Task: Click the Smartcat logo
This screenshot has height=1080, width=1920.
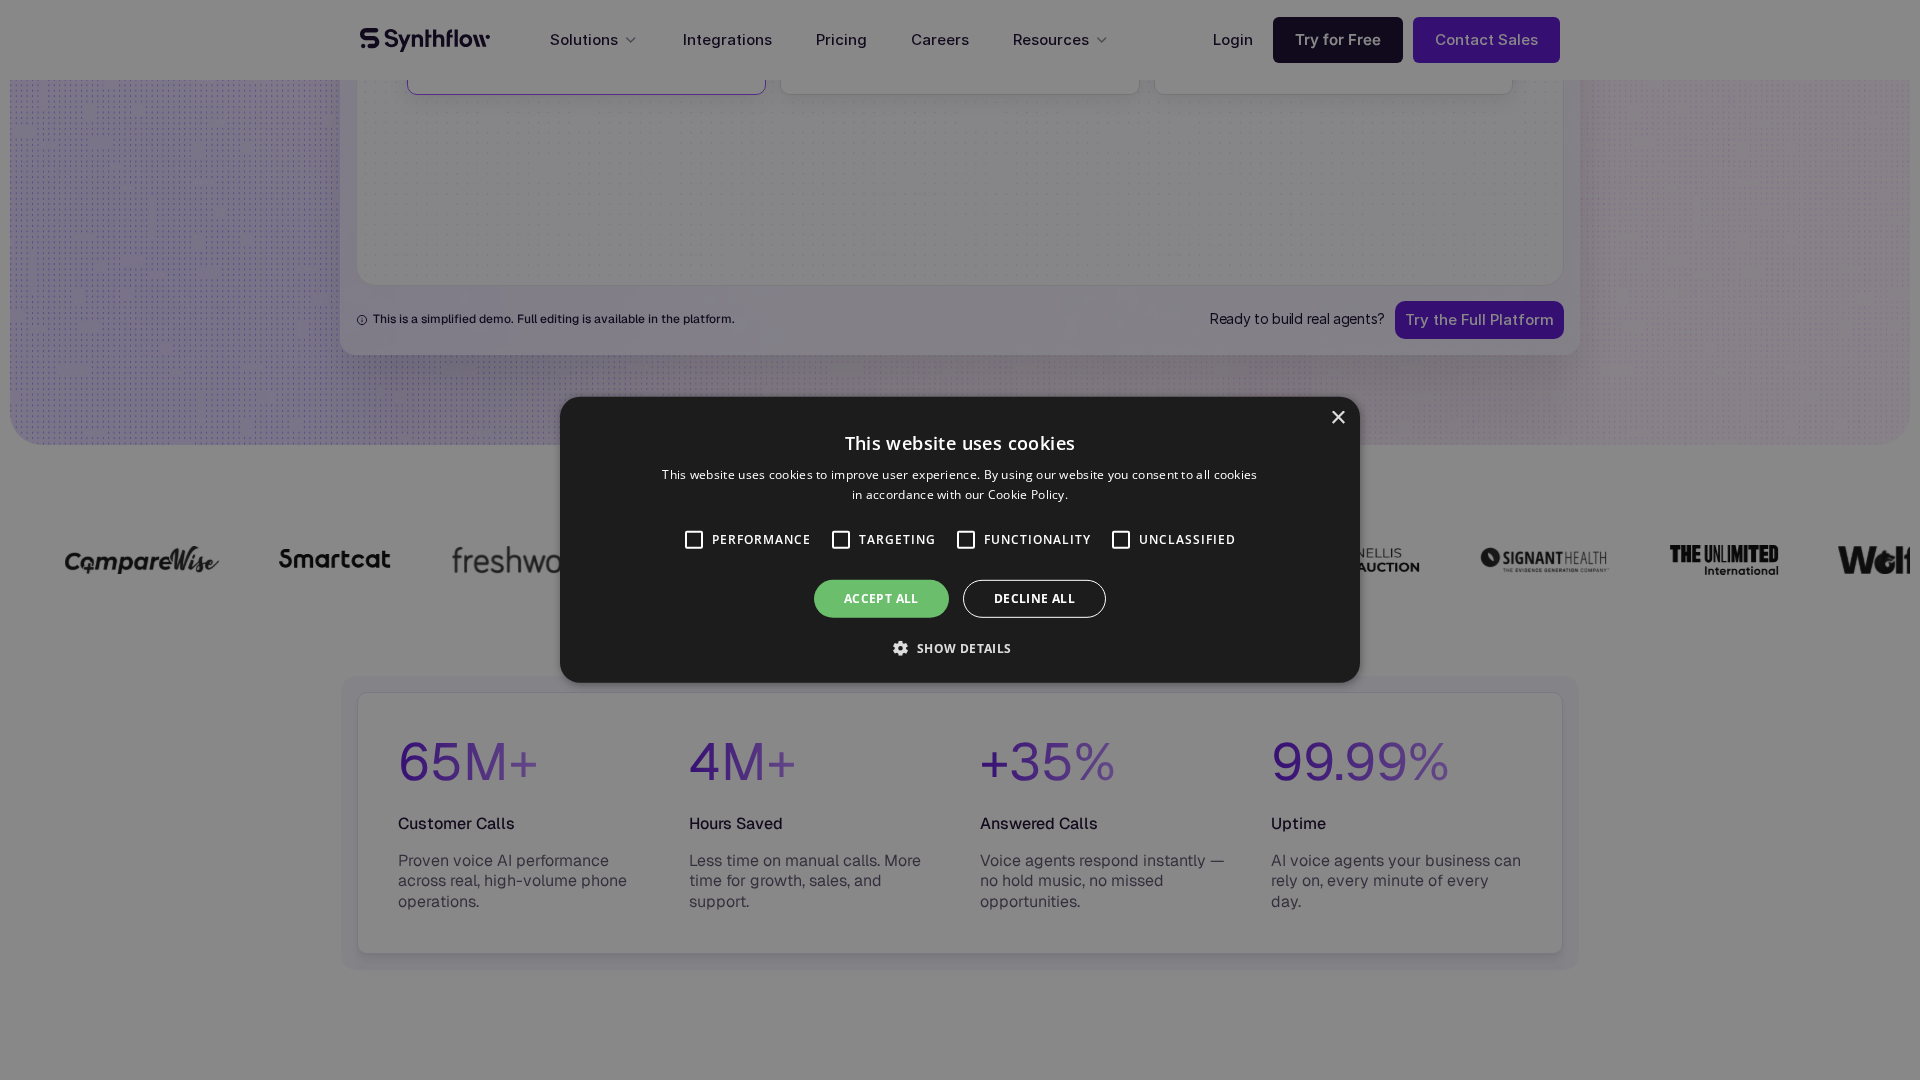Action: pos(335,559)
